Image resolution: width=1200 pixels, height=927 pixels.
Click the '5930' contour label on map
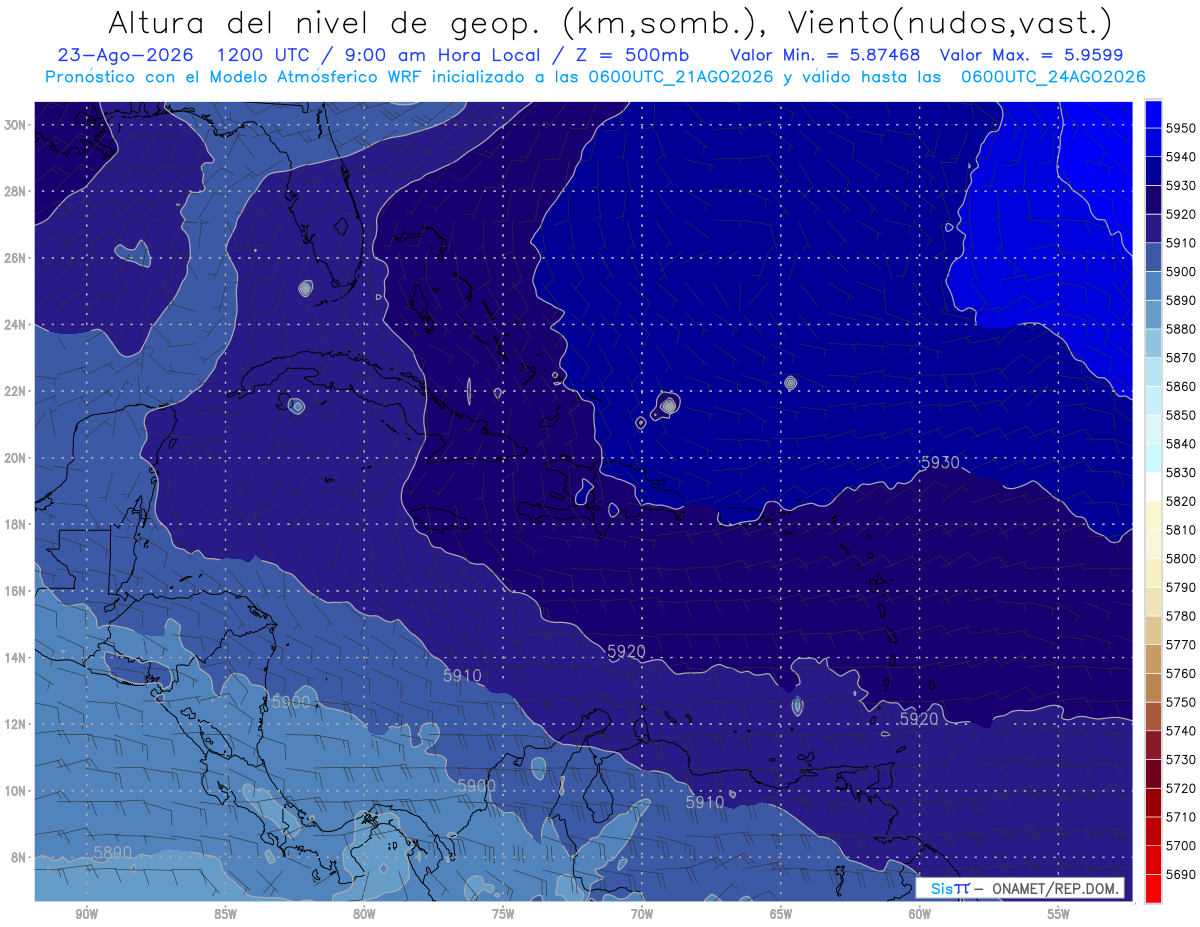[940, 462]
